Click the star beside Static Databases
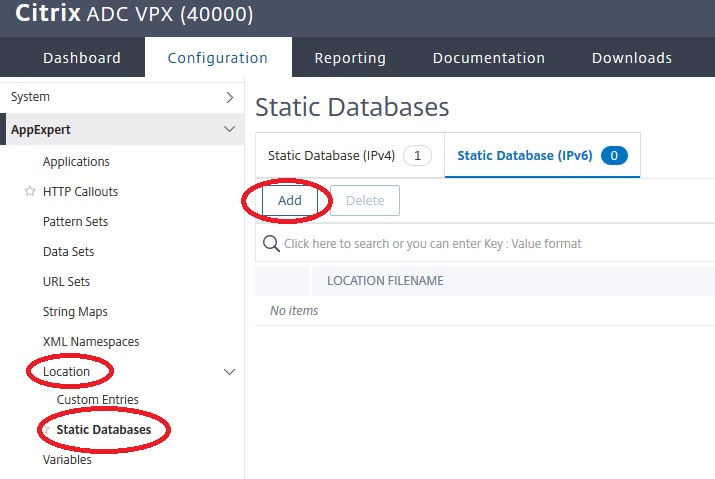 [x=46, y=429]
